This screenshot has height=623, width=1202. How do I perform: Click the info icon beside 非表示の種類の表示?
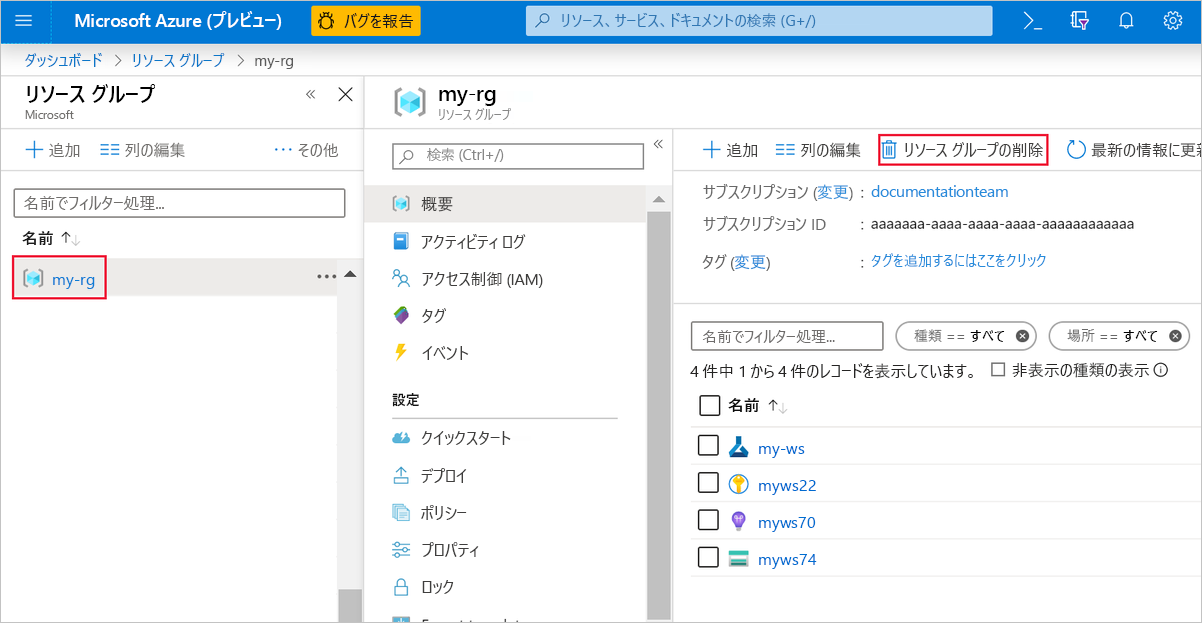coord(1161,370)
